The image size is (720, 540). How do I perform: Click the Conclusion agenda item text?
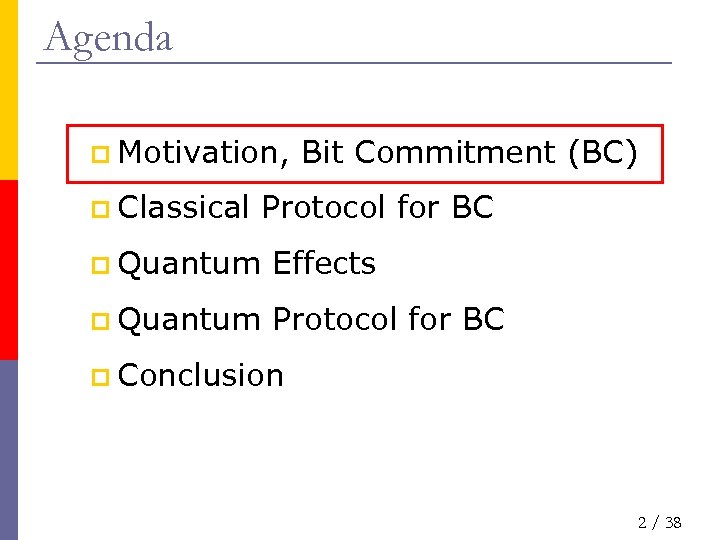201,376
